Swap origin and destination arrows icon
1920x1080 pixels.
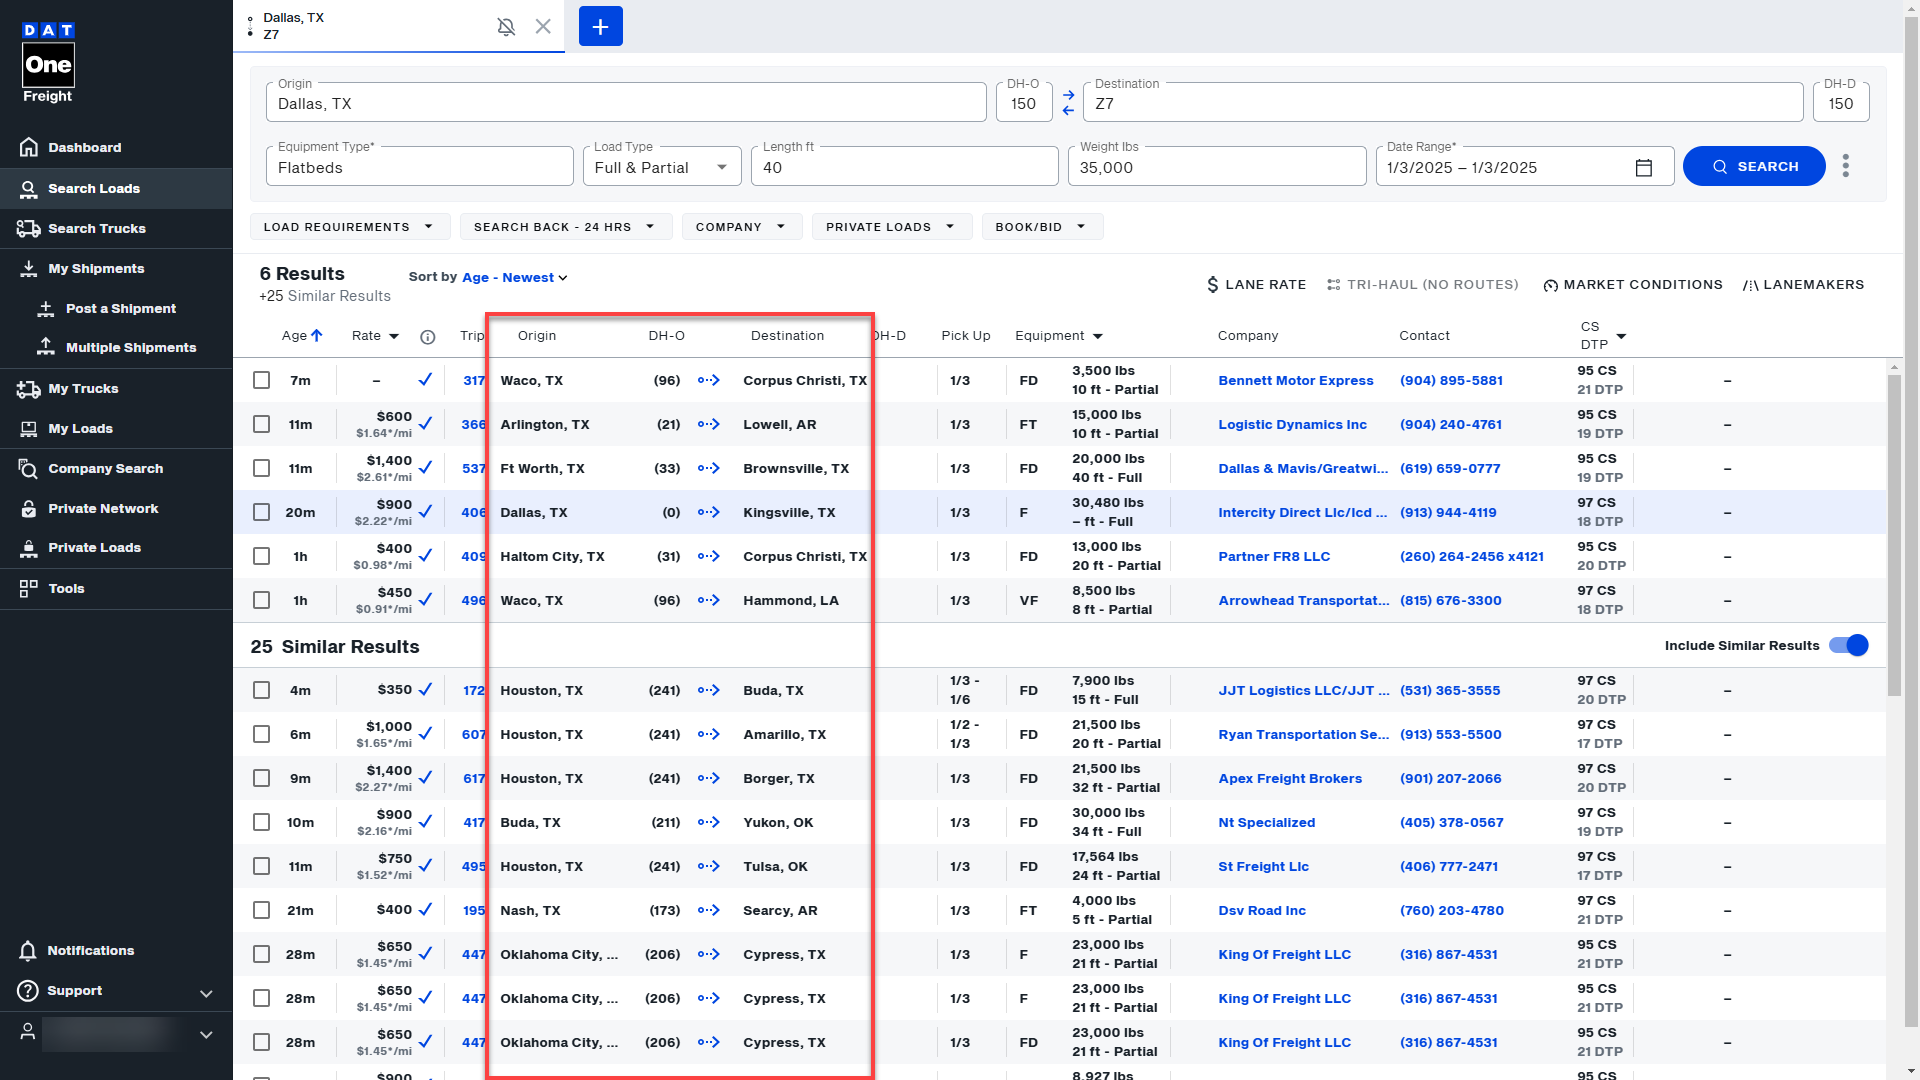tap(1068, 103)
